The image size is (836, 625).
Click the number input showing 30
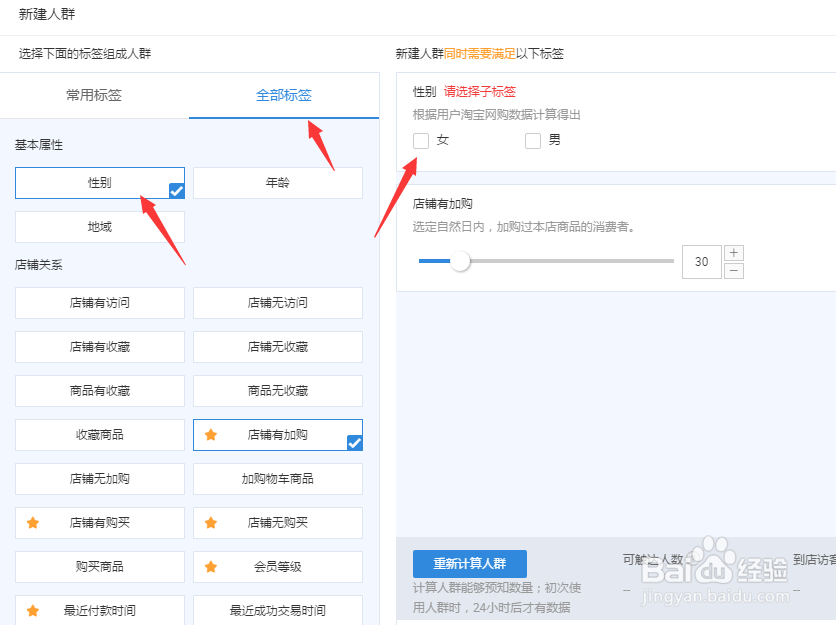[701, 261]
